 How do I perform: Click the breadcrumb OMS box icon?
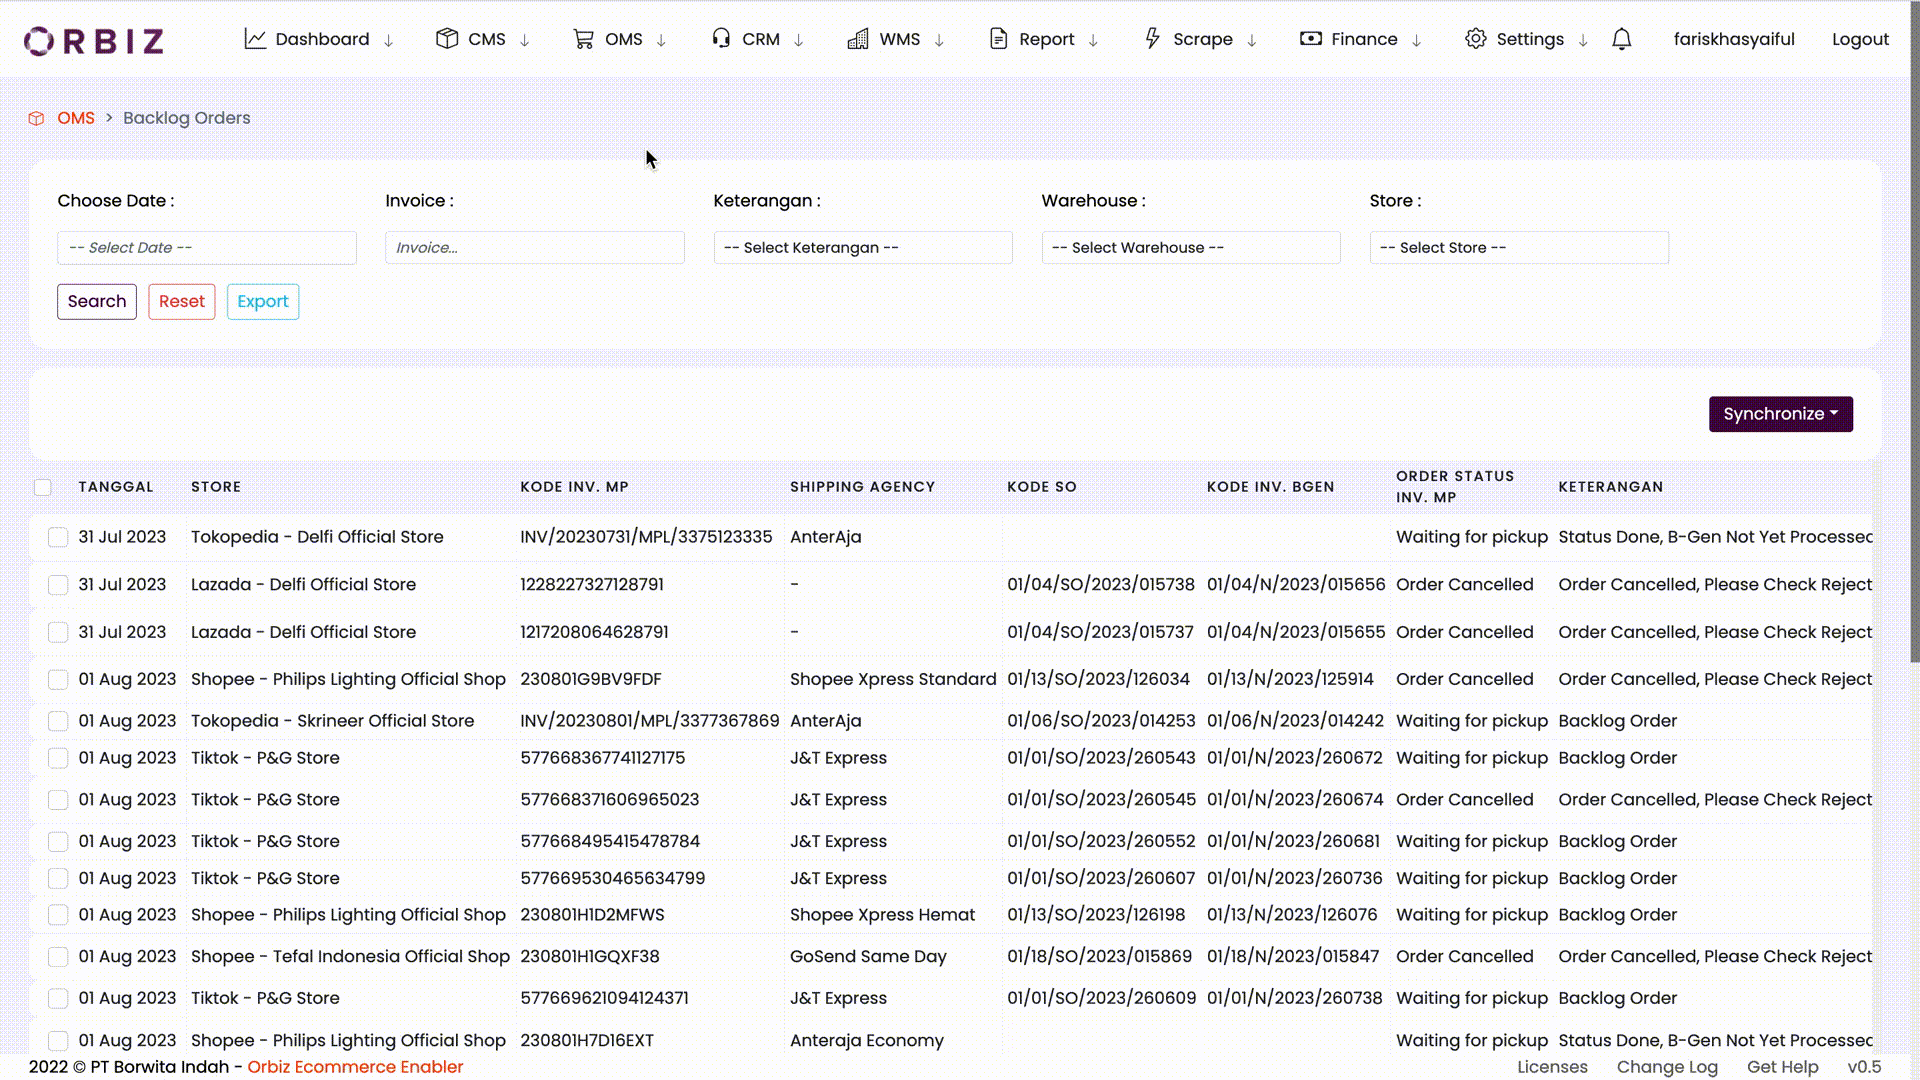pyautogui.click(x=36, y=118)
